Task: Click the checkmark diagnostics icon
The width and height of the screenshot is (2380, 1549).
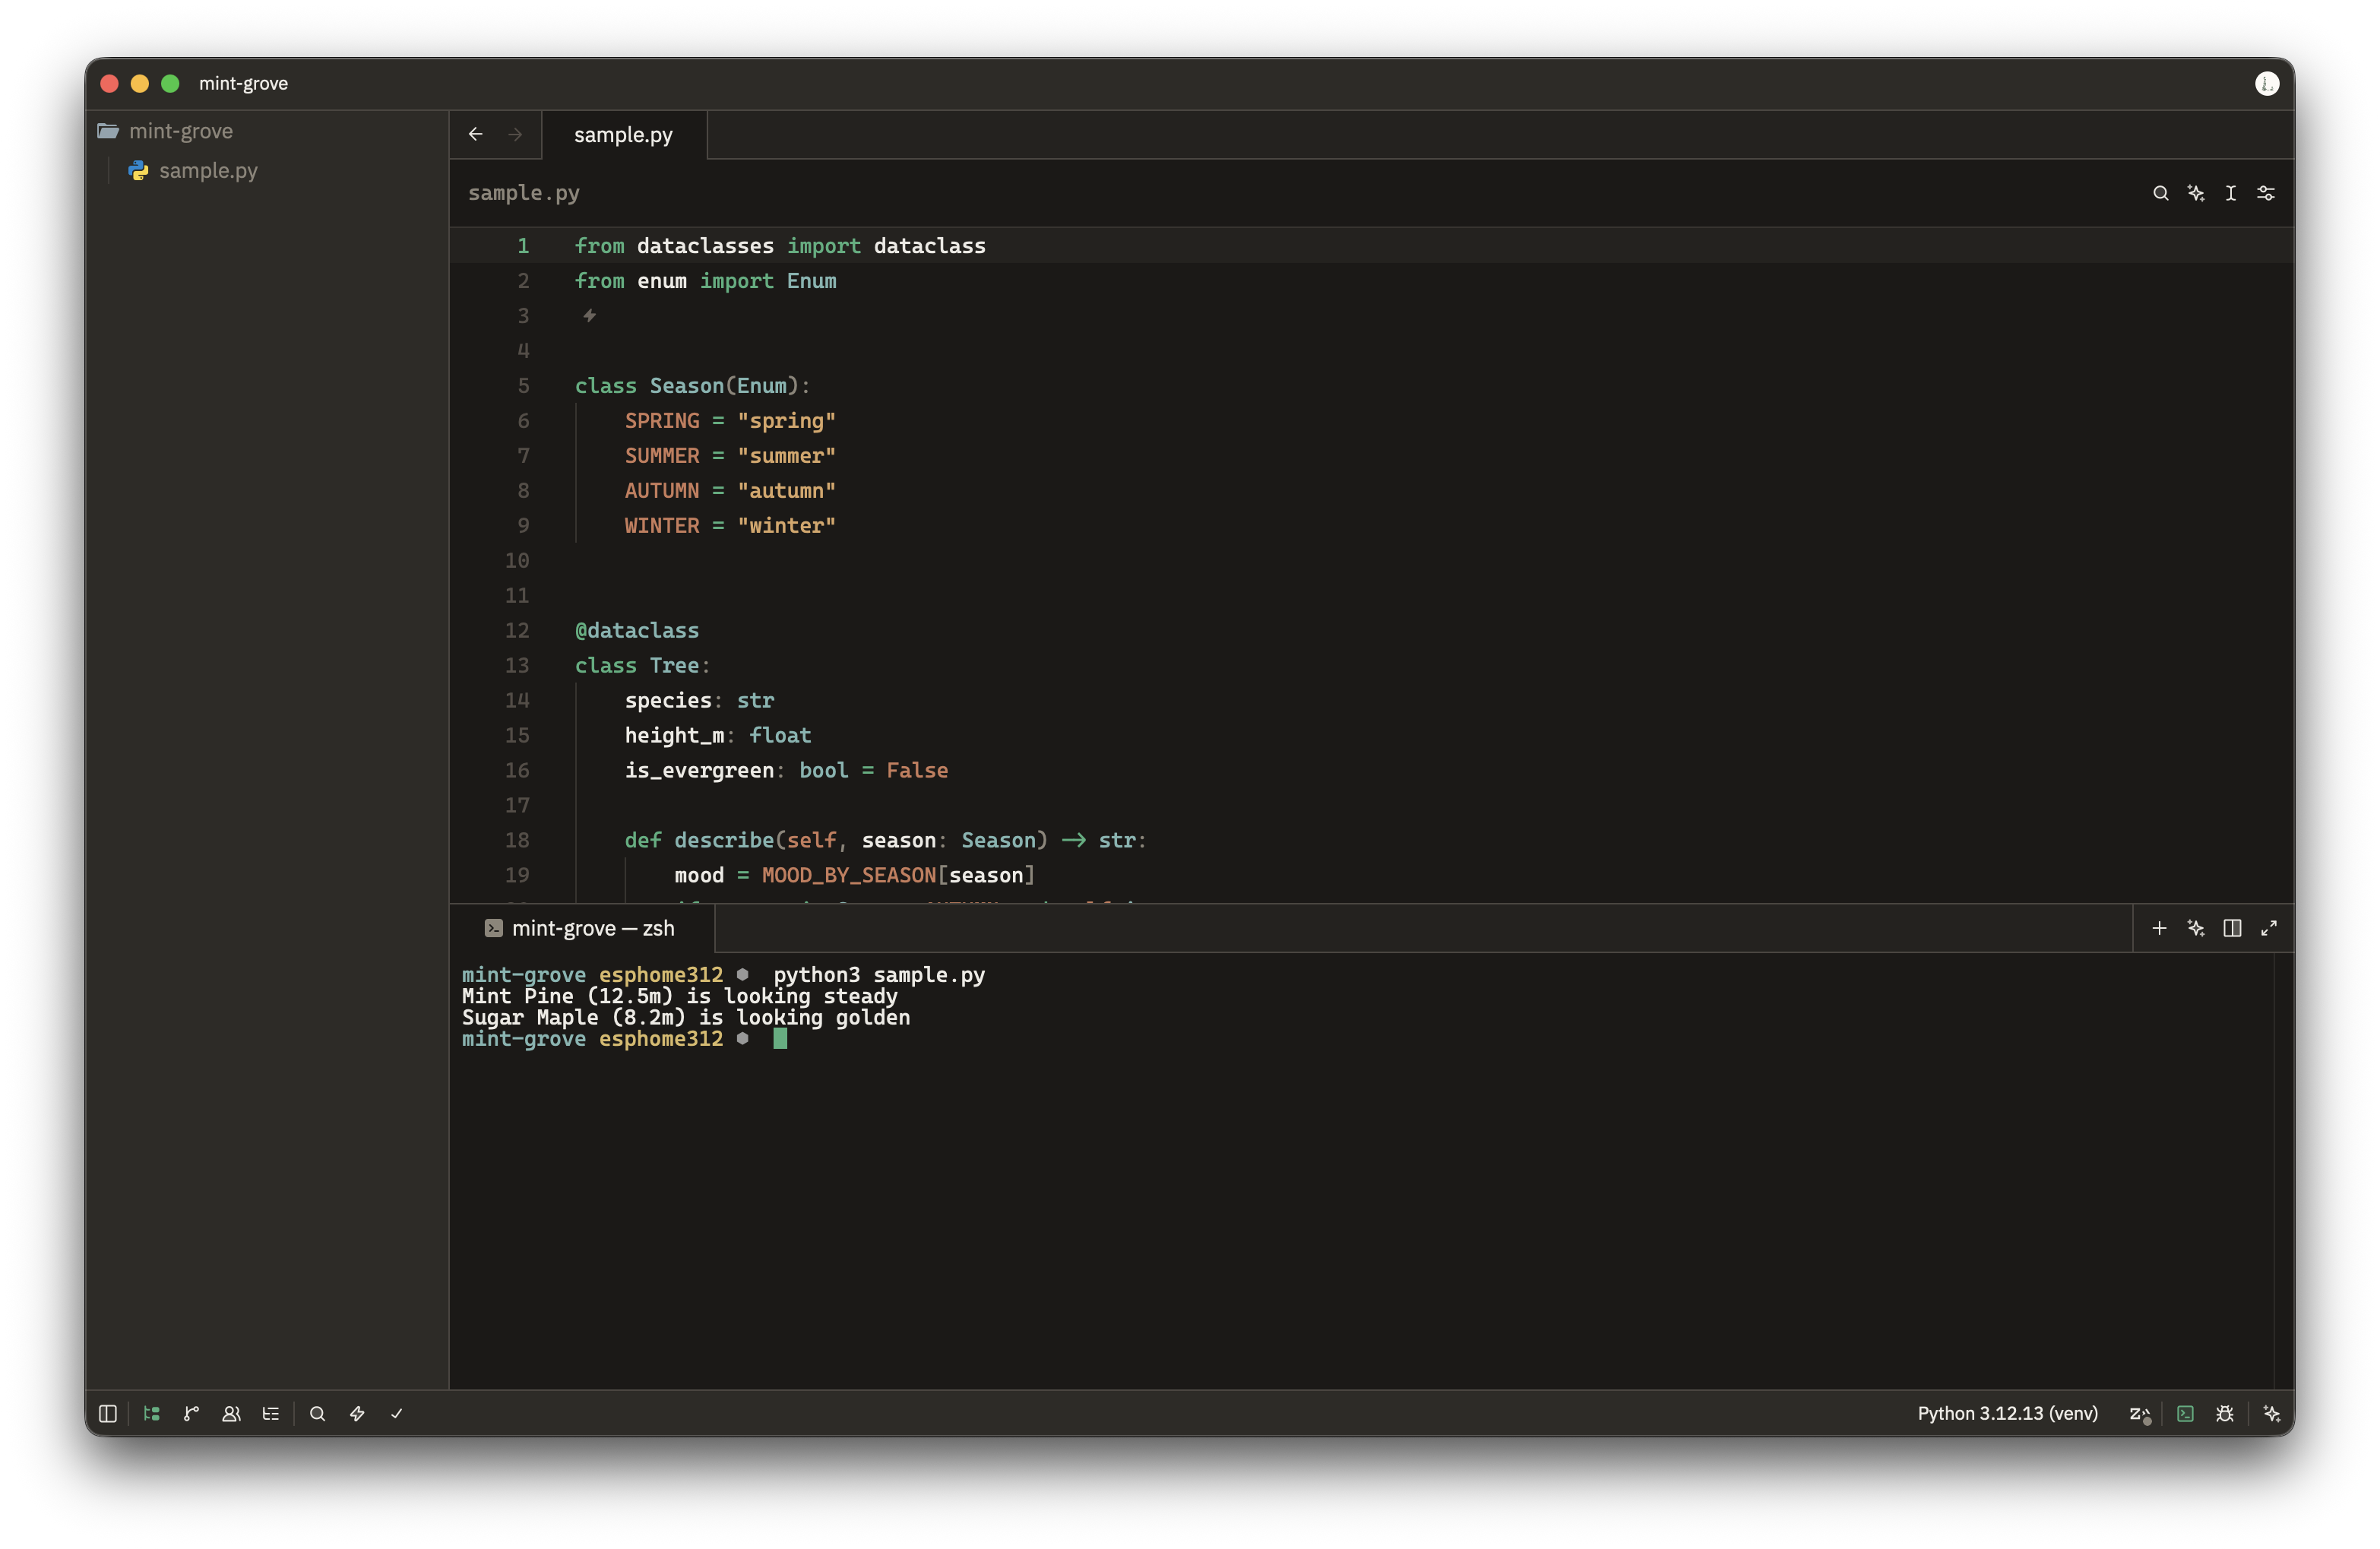Action: 397,1413
